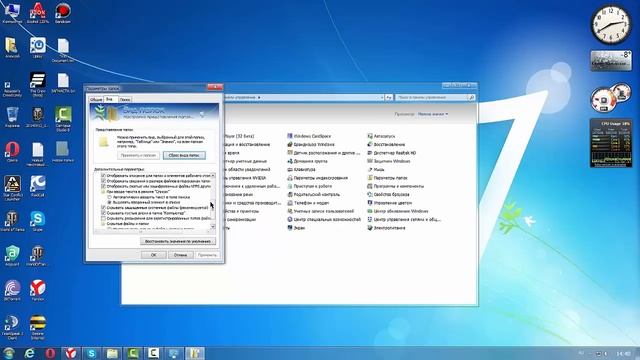Click Internet Explorer on the taskbar
Viewport: 640px width, 360px height.
(x=29, y=353)
